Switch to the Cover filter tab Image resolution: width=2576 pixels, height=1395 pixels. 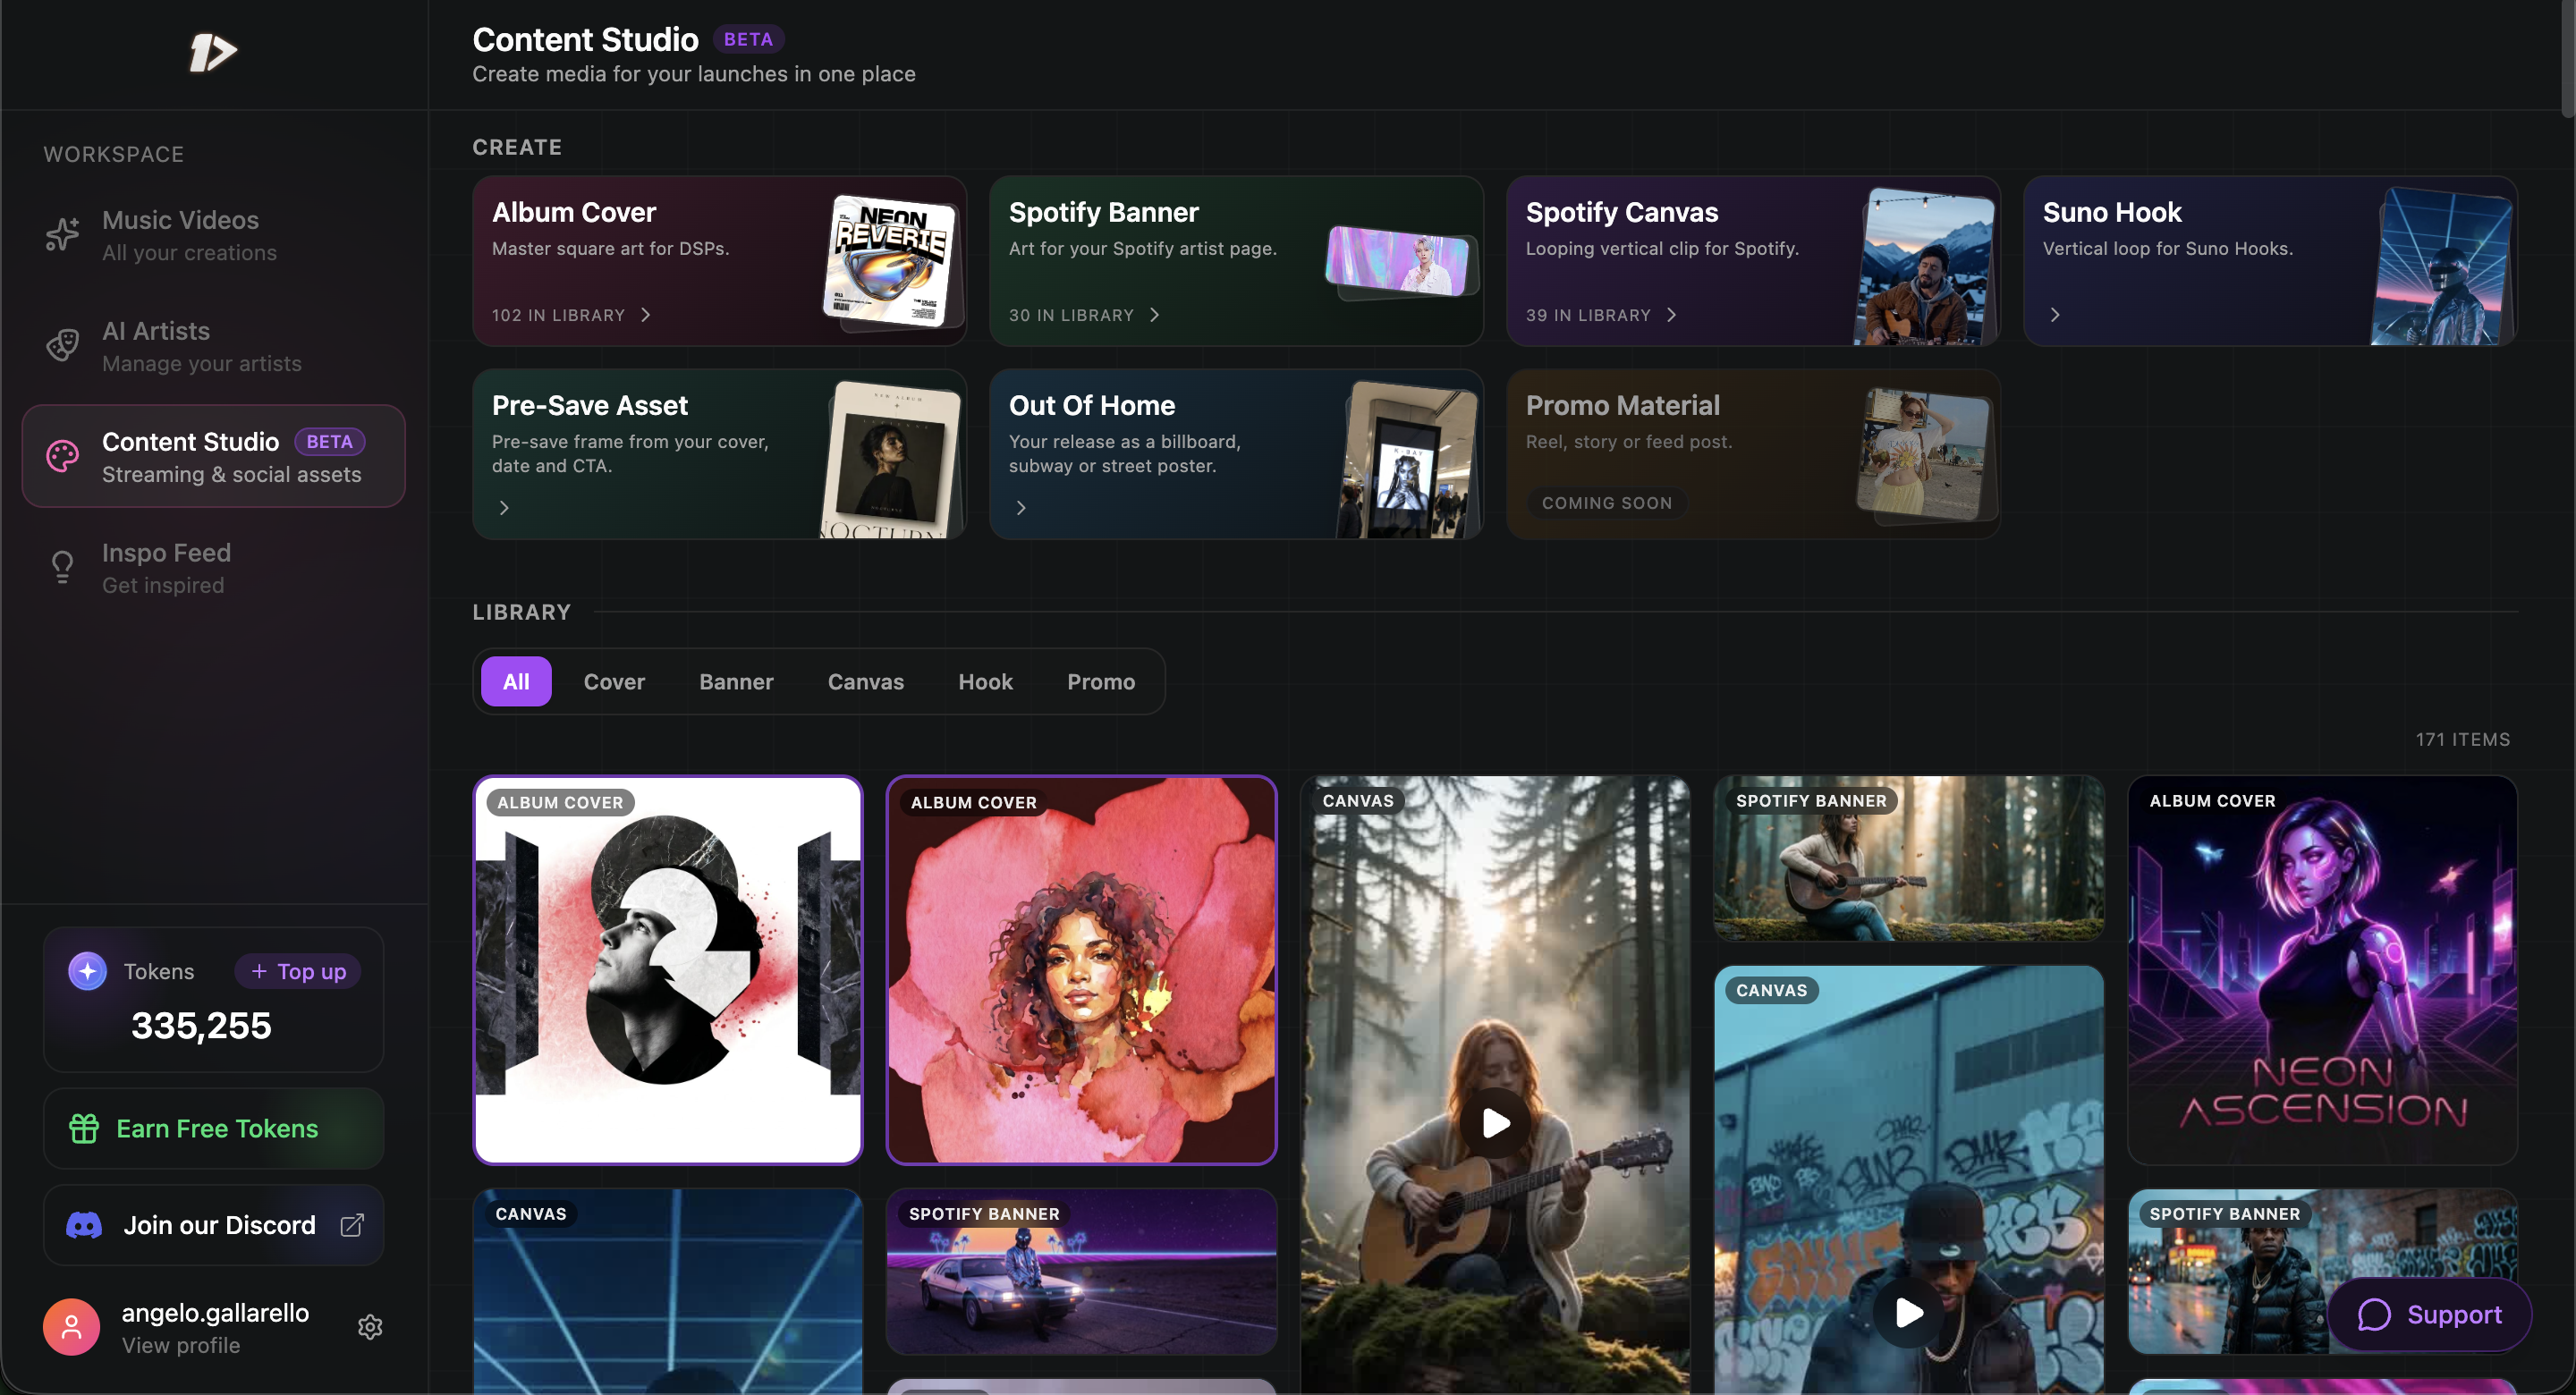[x=614, y=682]
